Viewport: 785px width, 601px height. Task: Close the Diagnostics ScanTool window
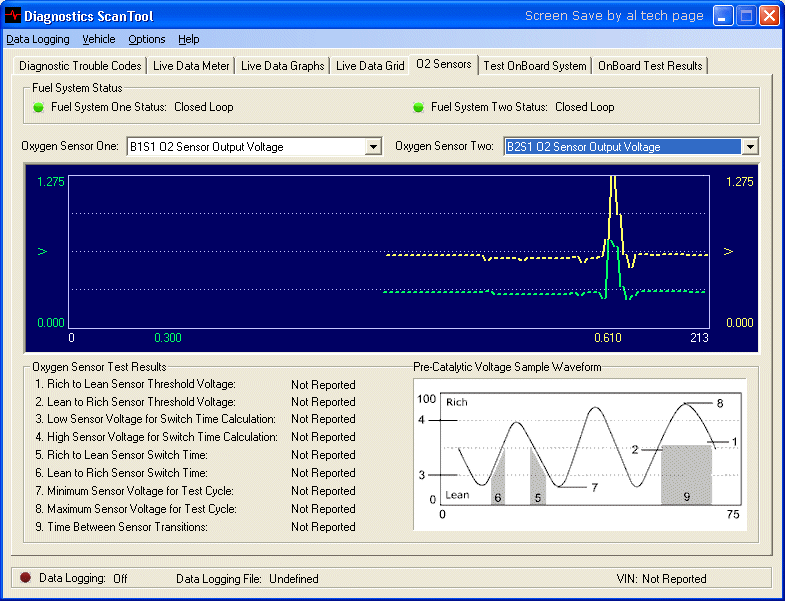769,16
